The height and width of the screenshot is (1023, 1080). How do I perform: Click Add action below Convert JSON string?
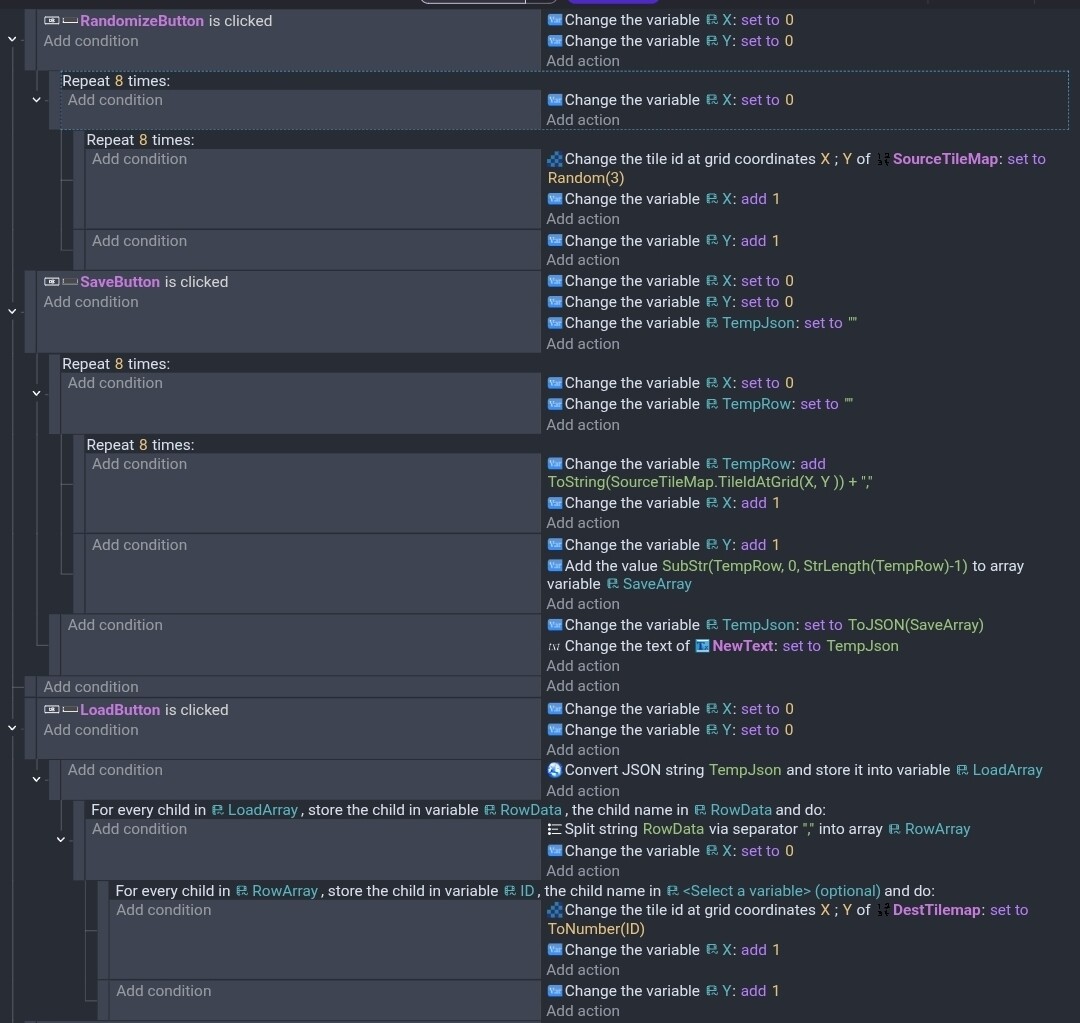[583, 791]
